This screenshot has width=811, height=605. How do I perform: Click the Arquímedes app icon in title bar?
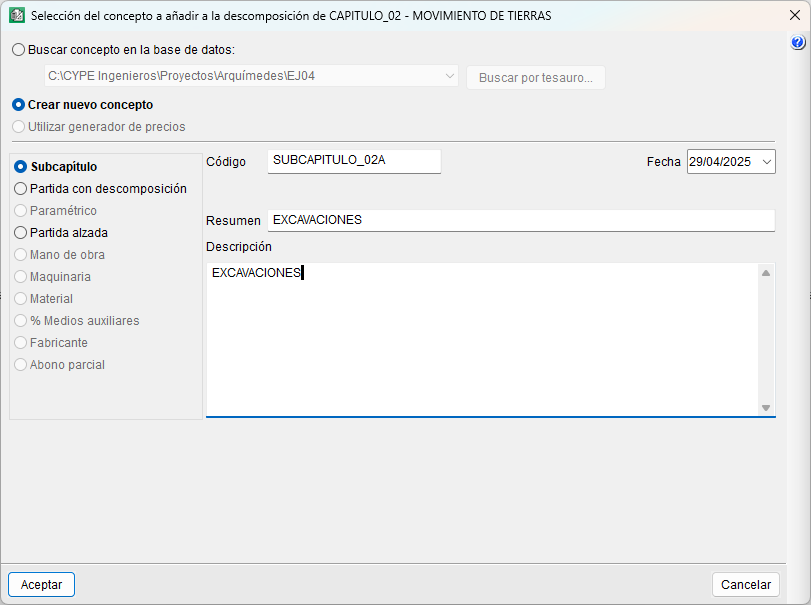(17, 15)
